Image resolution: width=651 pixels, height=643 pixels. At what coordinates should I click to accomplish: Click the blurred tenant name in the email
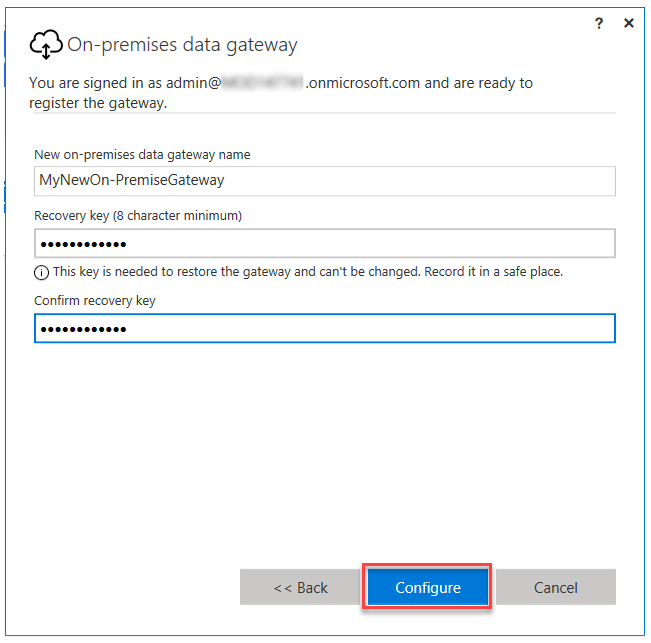pyautogui.click(x=261, y=83)
